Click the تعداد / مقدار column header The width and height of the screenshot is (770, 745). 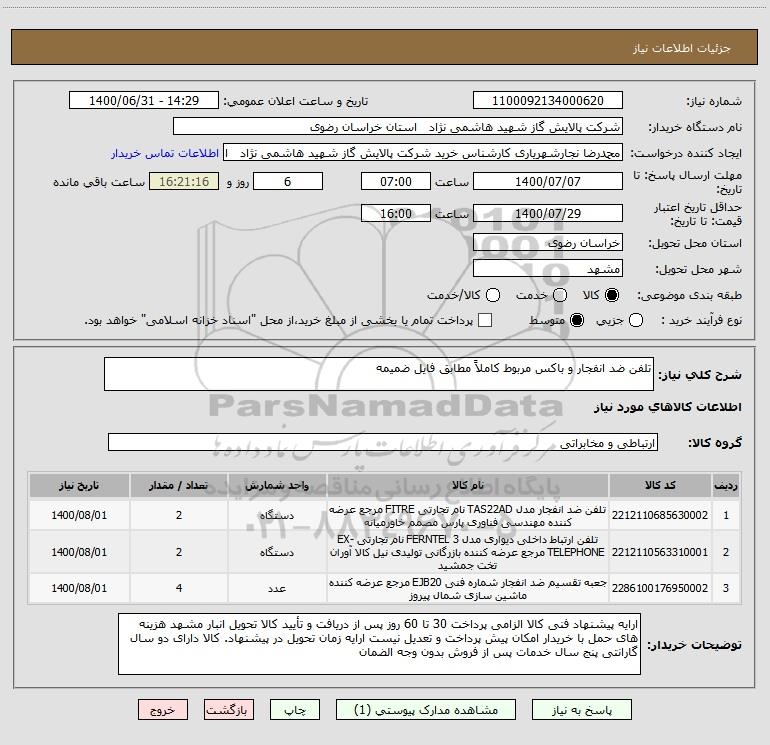[179, 485]
